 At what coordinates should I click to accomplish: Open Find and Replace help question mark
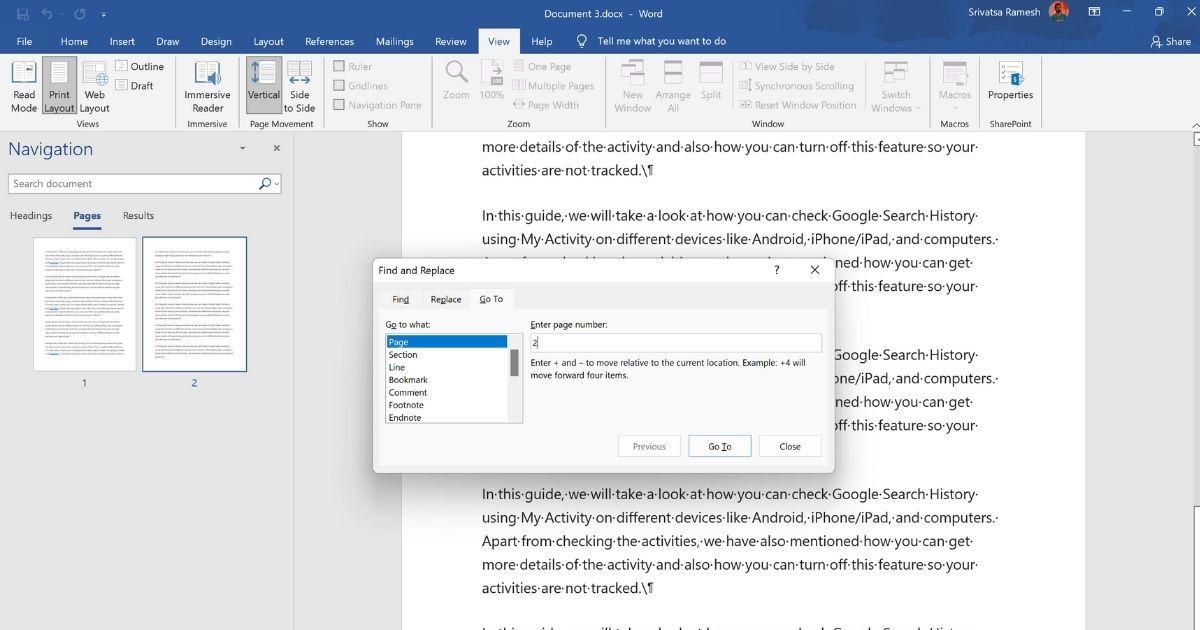(x=777, y=270)
